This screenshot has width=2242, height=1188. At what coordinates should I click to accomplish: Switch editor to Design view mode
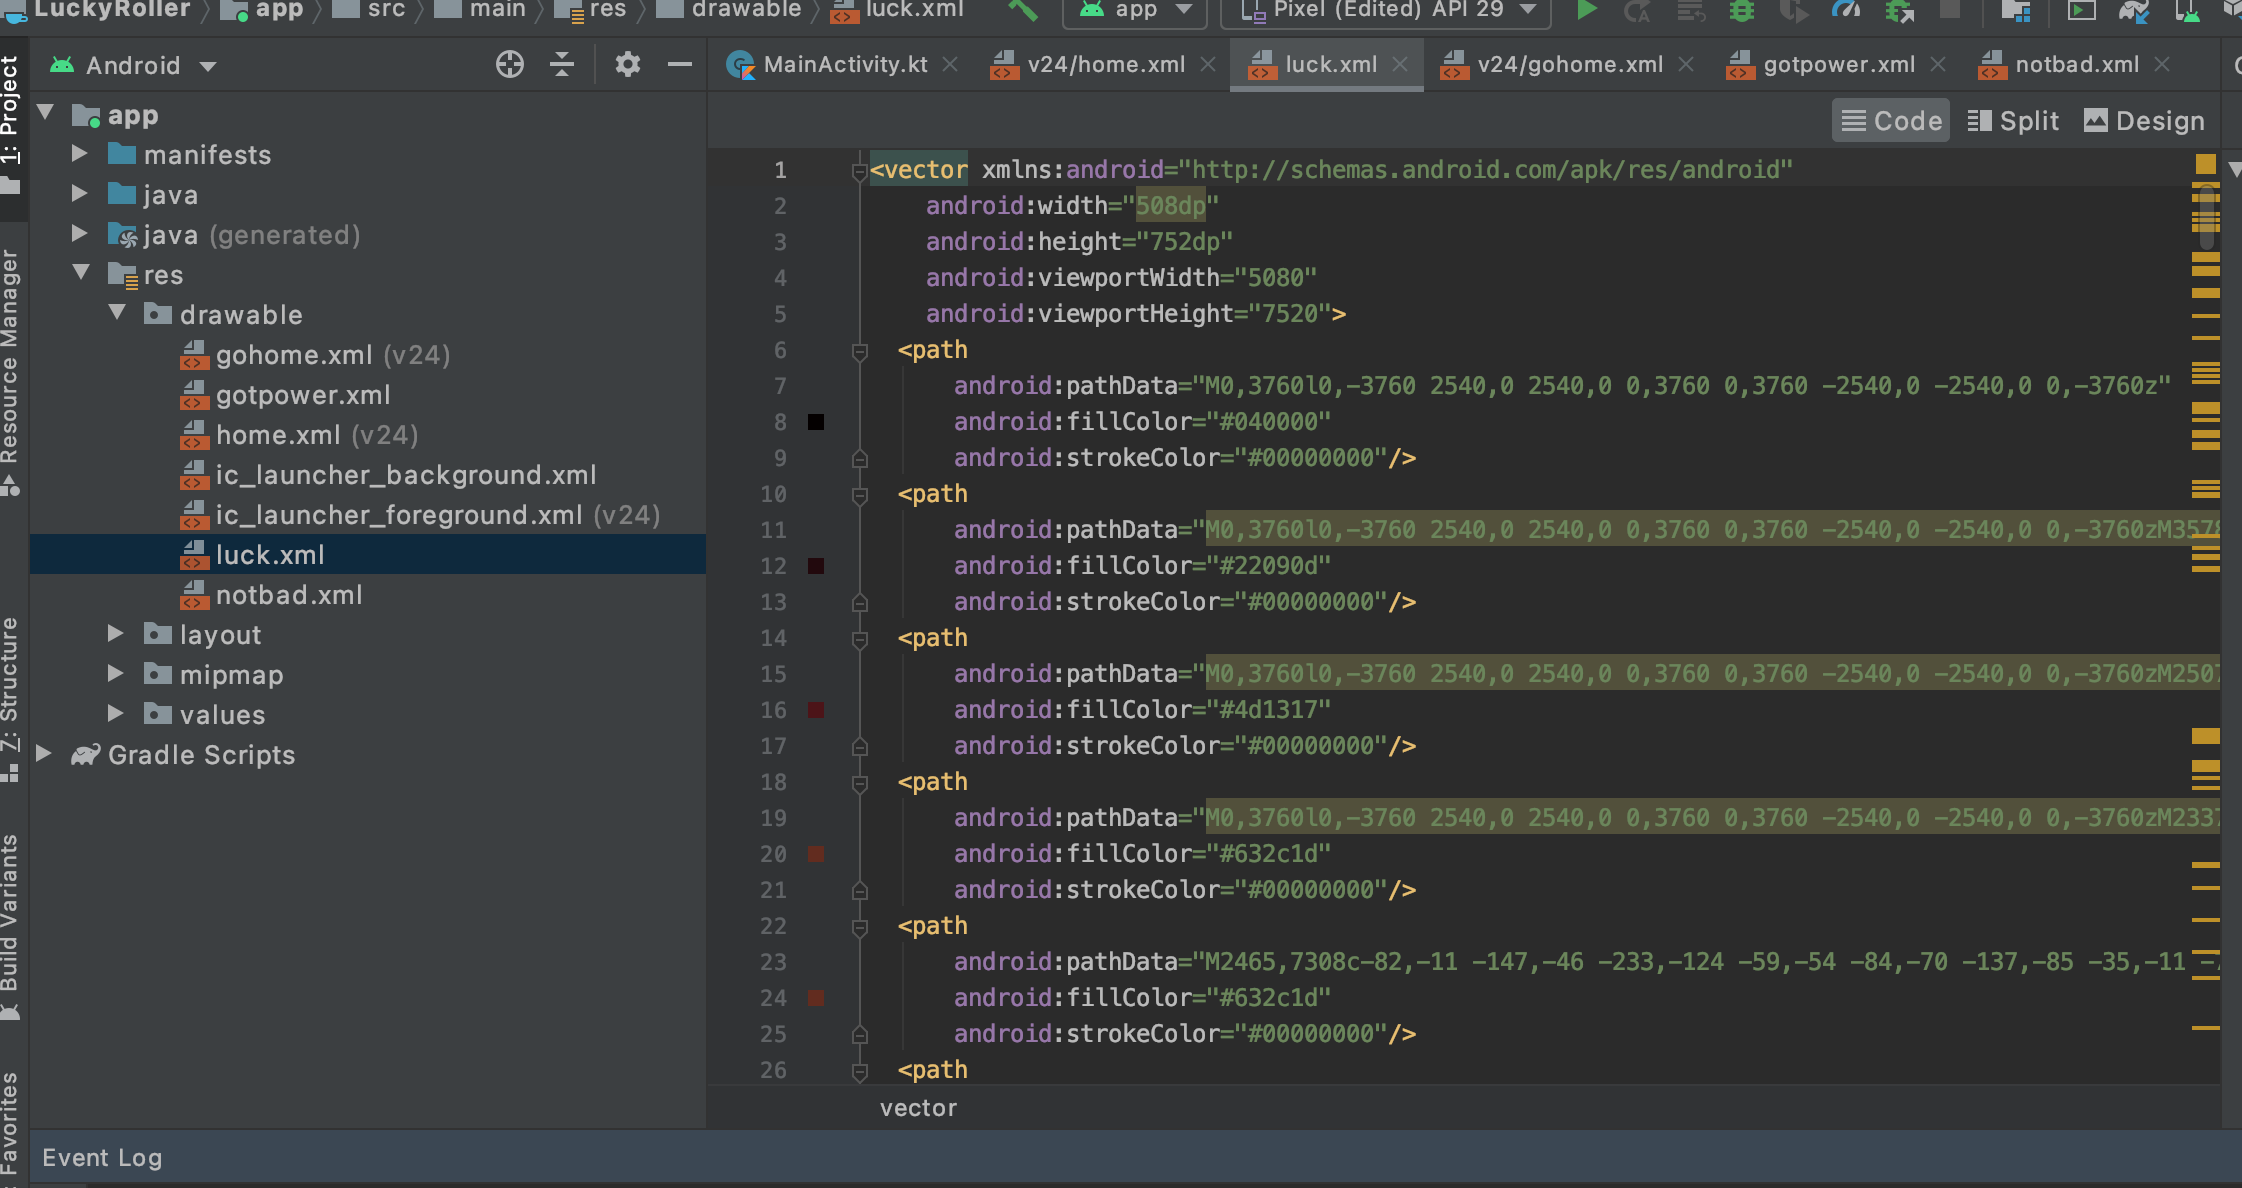pos(2144,121)
